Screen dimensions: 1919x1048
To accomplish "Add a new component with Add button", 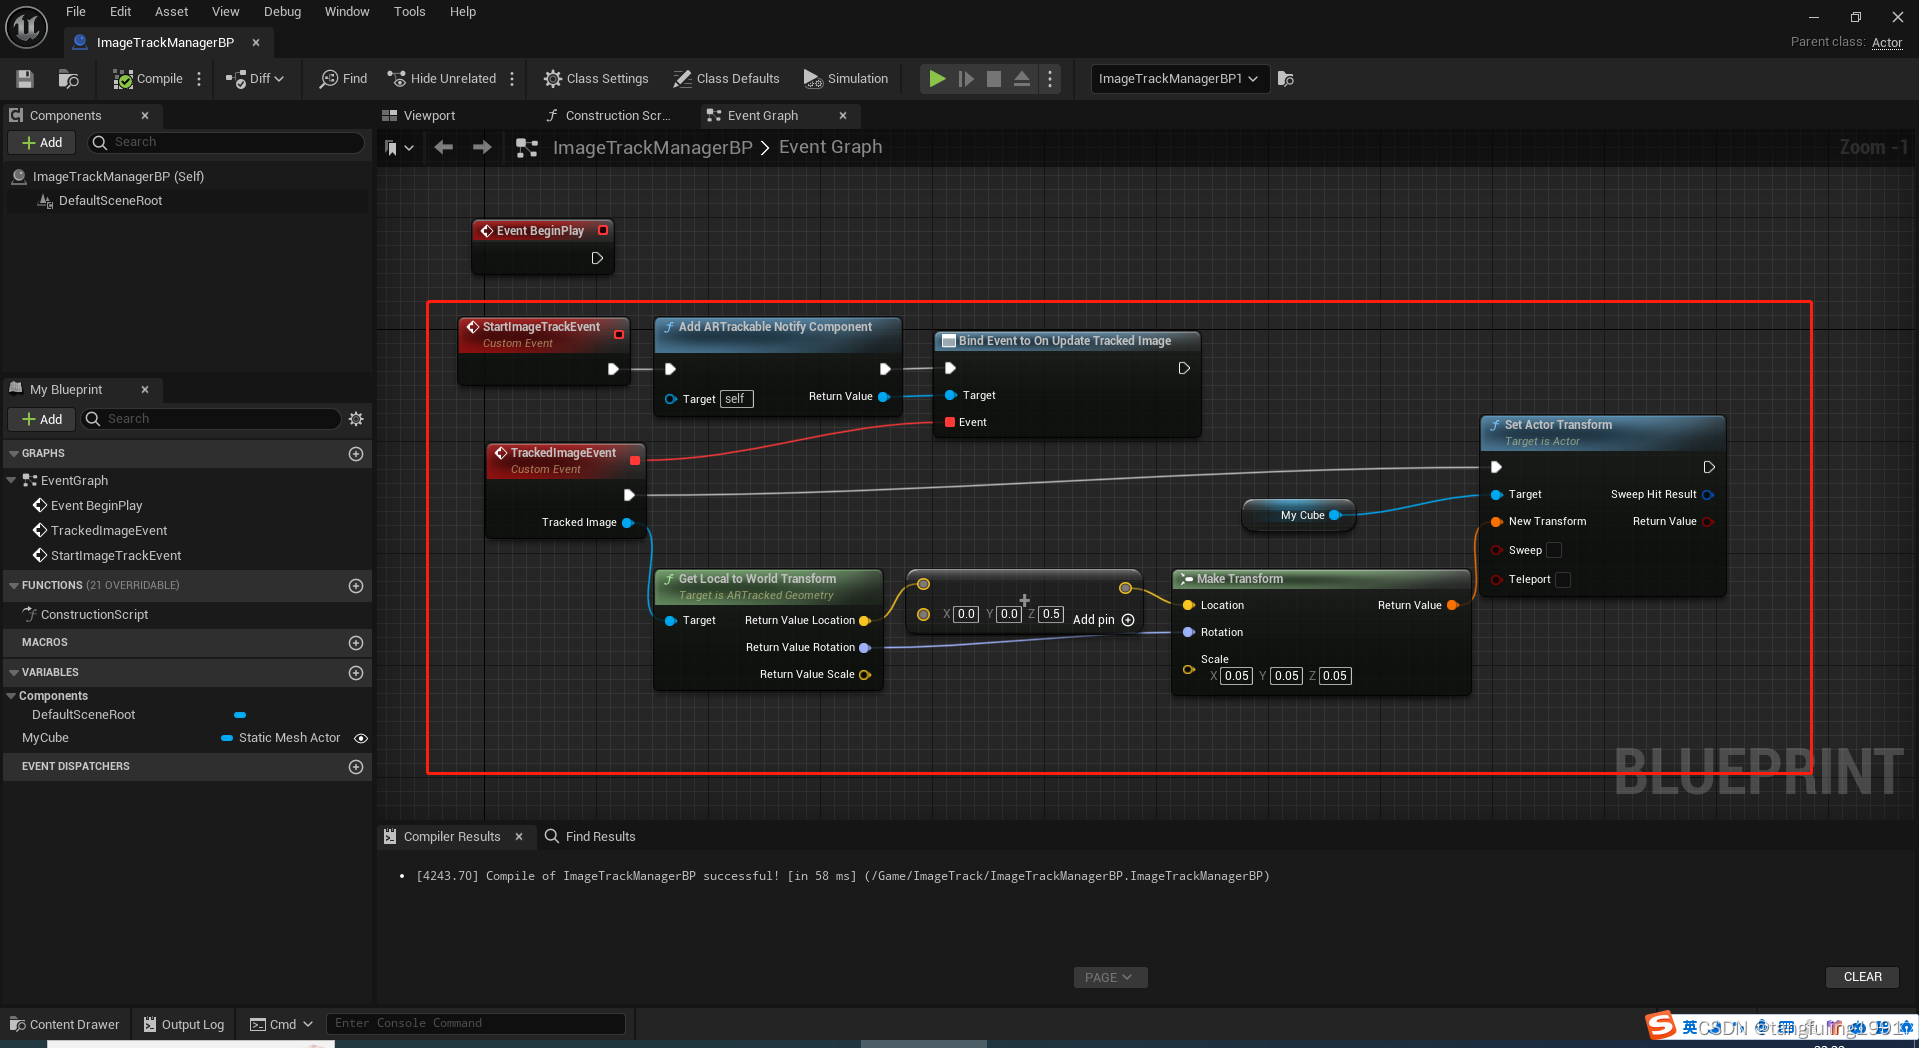I will [42, 143].
